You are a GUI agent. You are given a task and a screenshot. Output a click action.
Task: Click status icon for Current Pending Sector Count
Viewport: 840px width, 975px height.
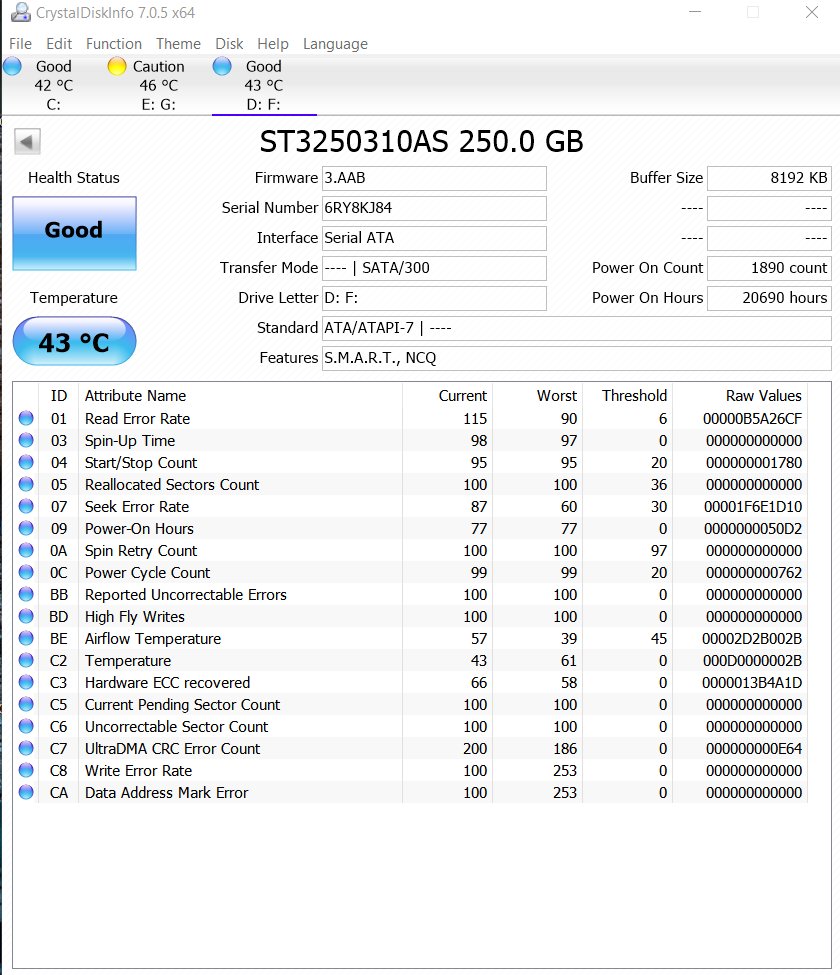pos(26,705)
